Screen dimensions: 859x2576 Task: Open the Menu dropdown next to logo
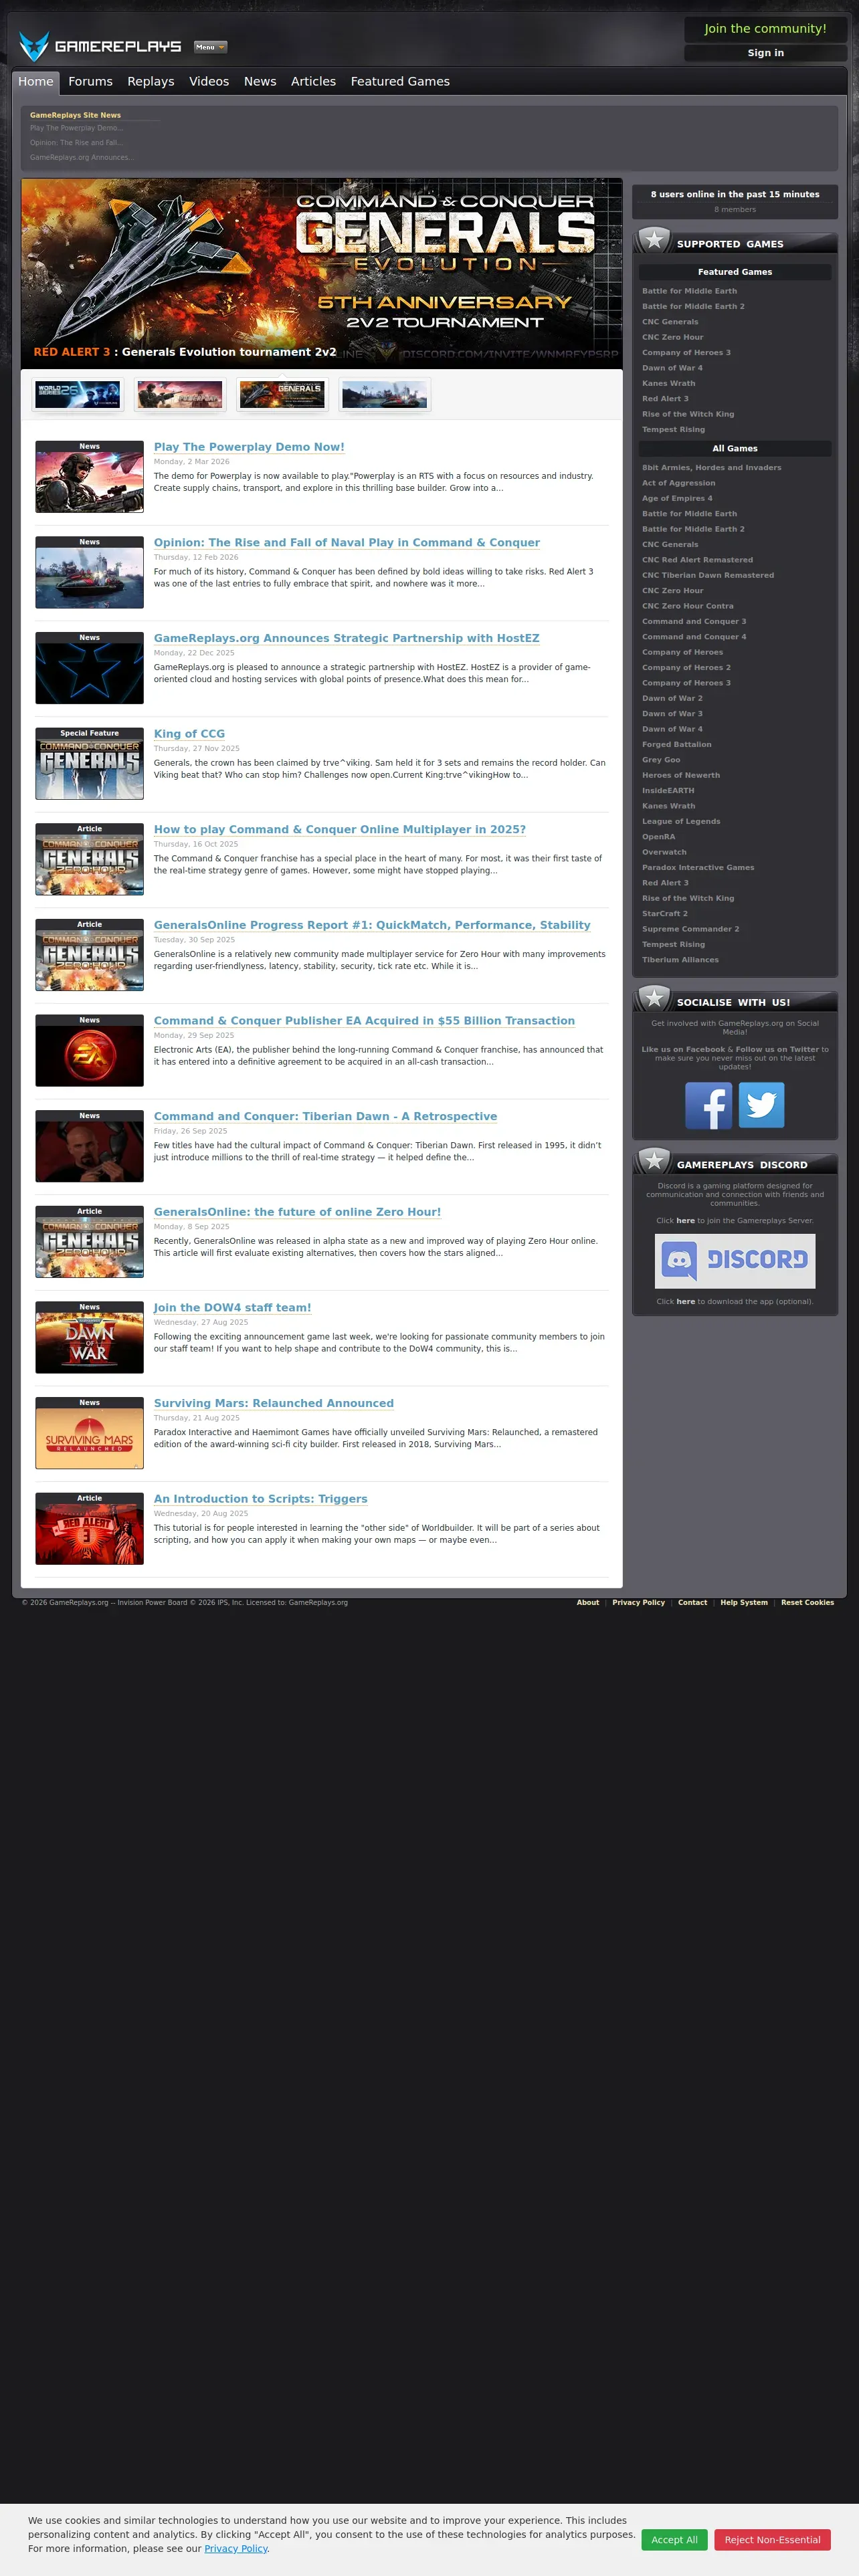click(x=210, y=47)
